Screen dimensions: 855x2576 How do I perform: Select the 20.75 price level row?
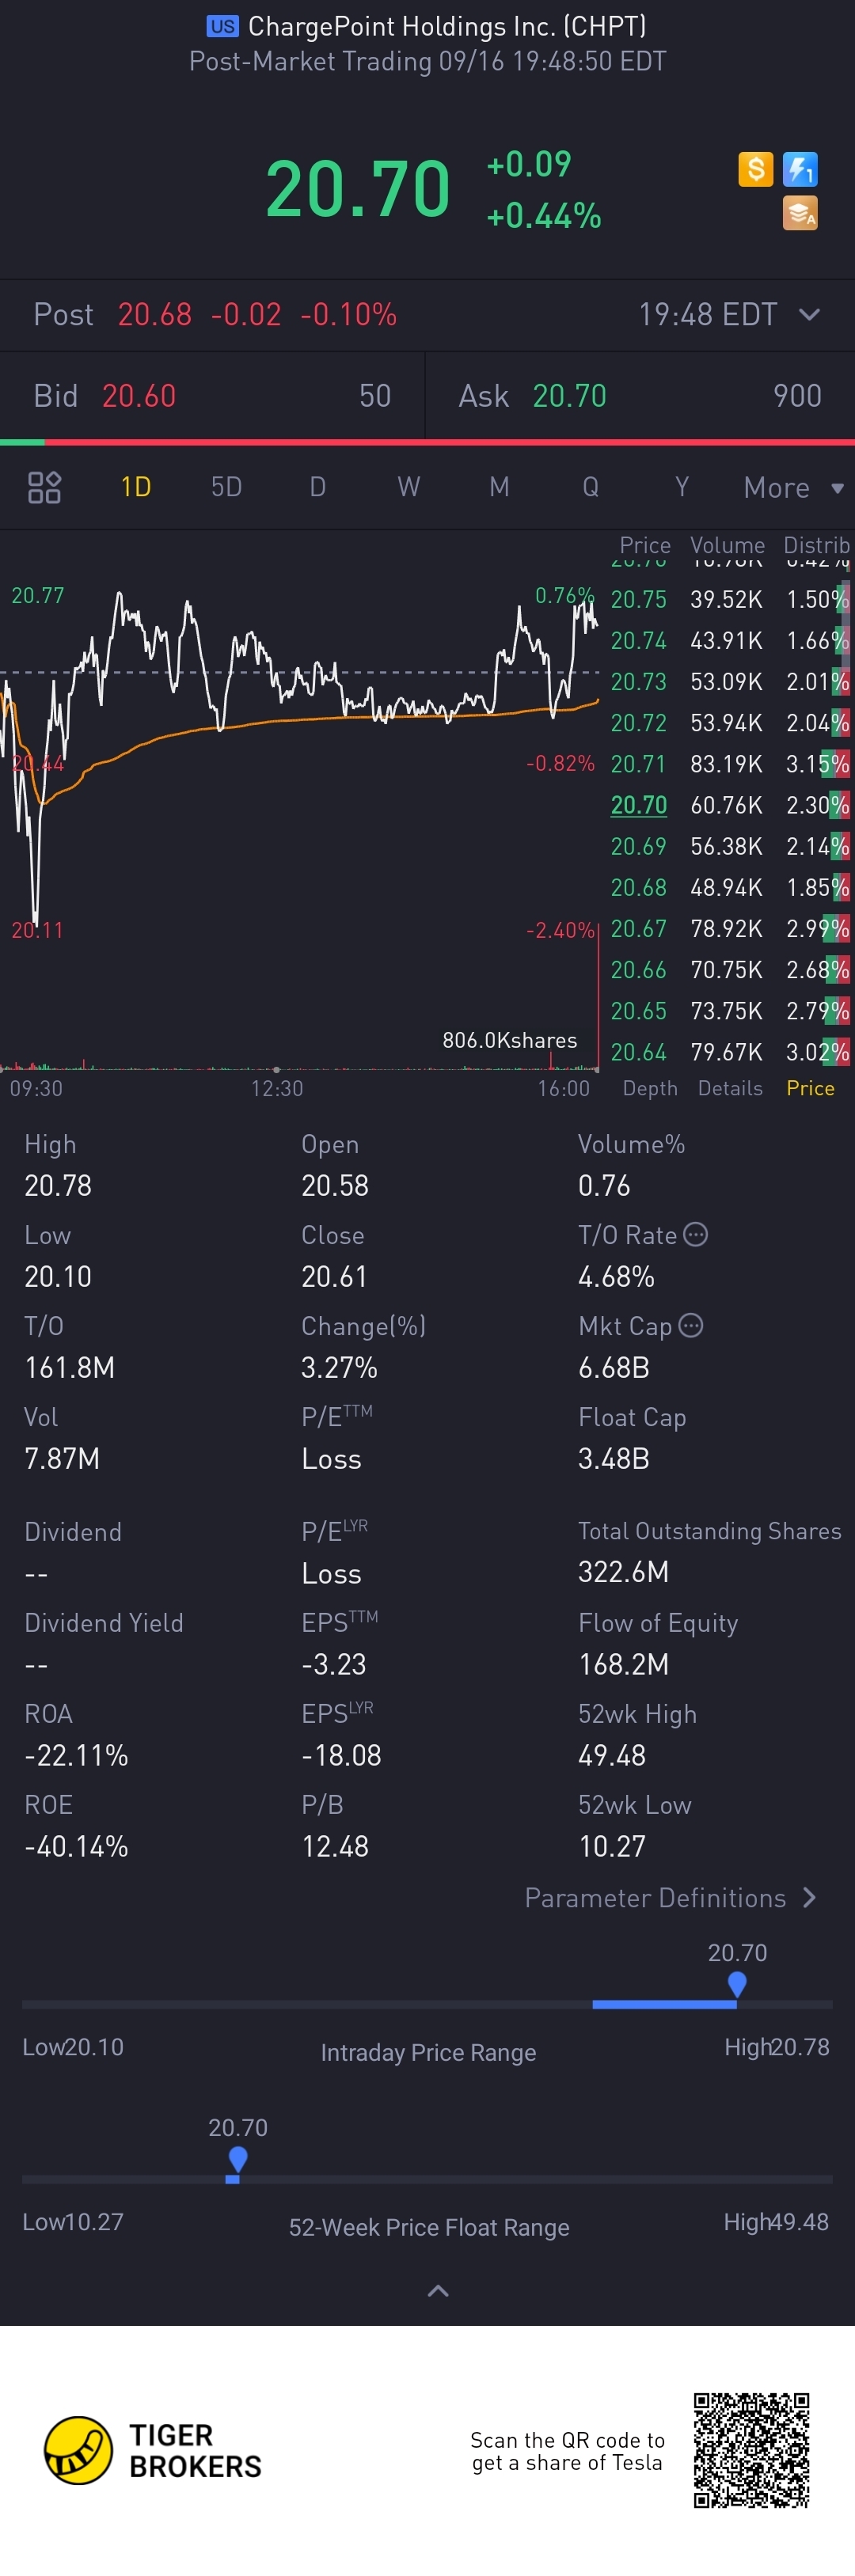click(x=730, y=599)
